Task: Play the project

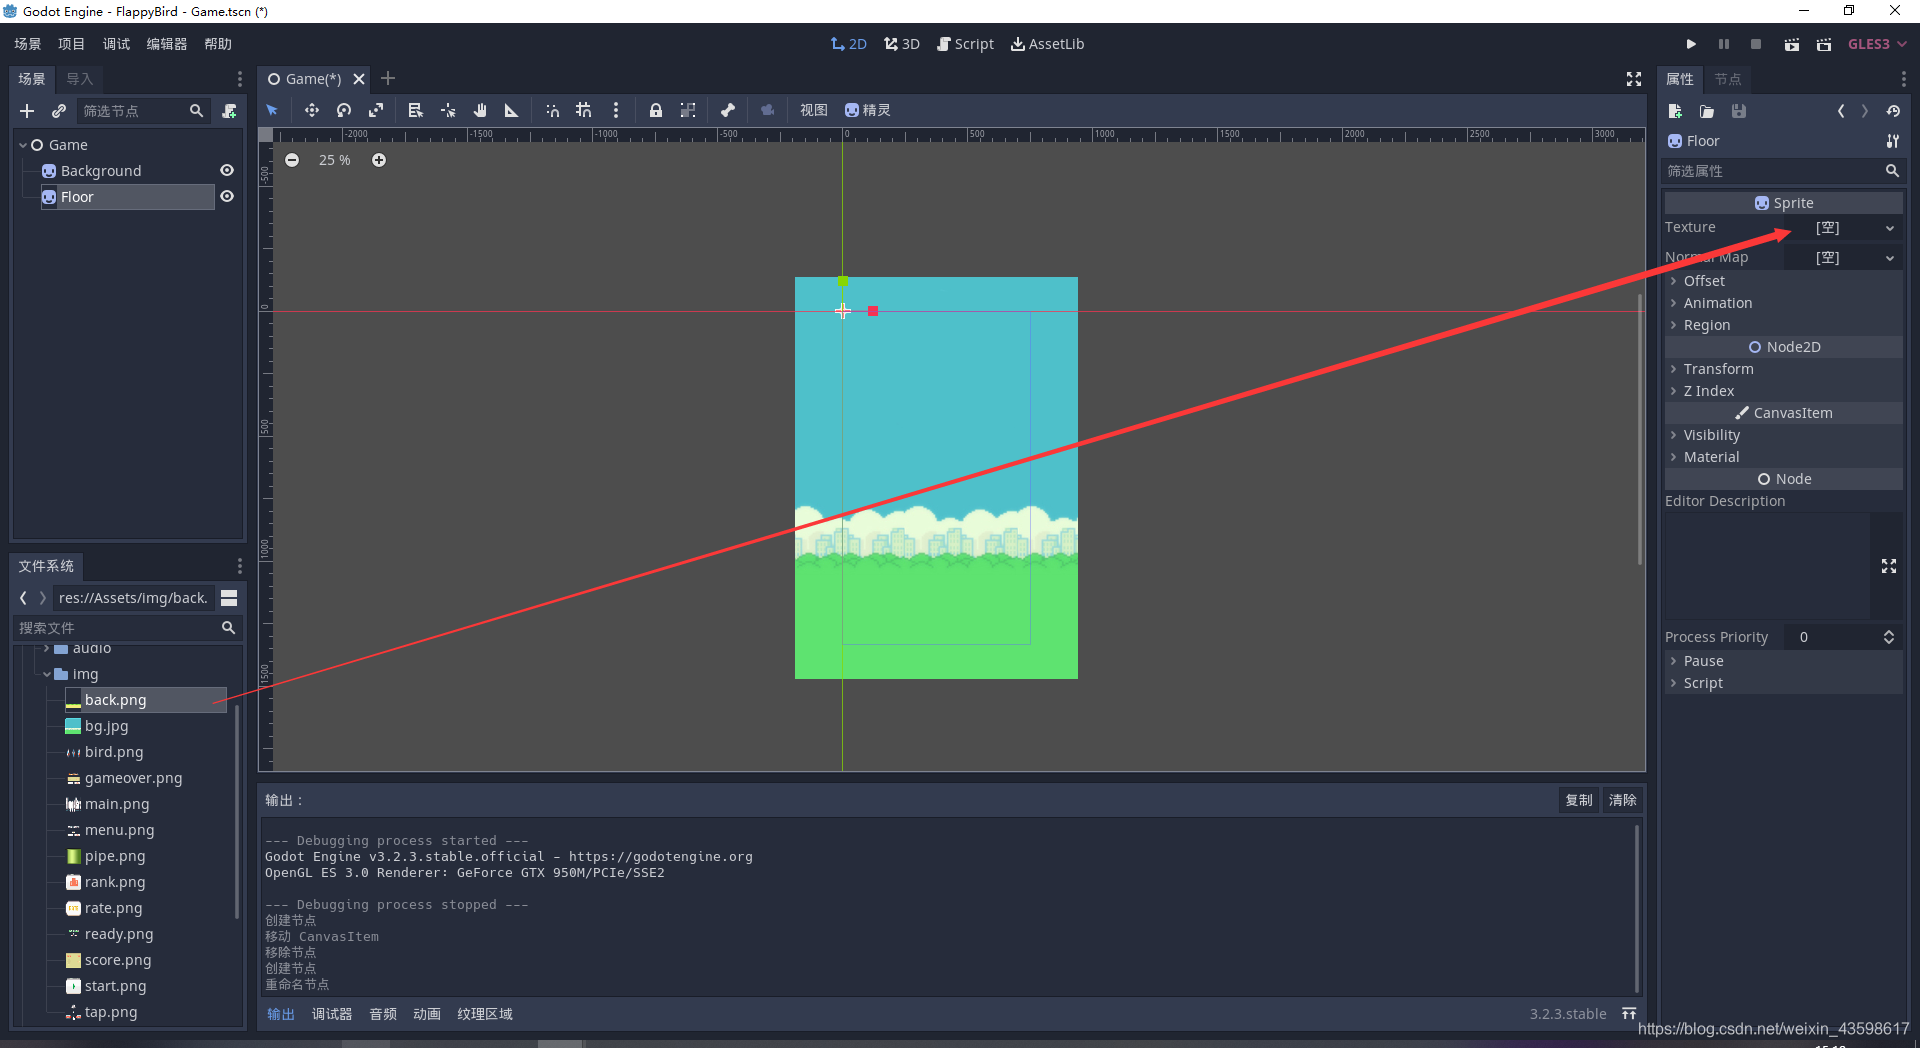Action: click(1691, 44)
